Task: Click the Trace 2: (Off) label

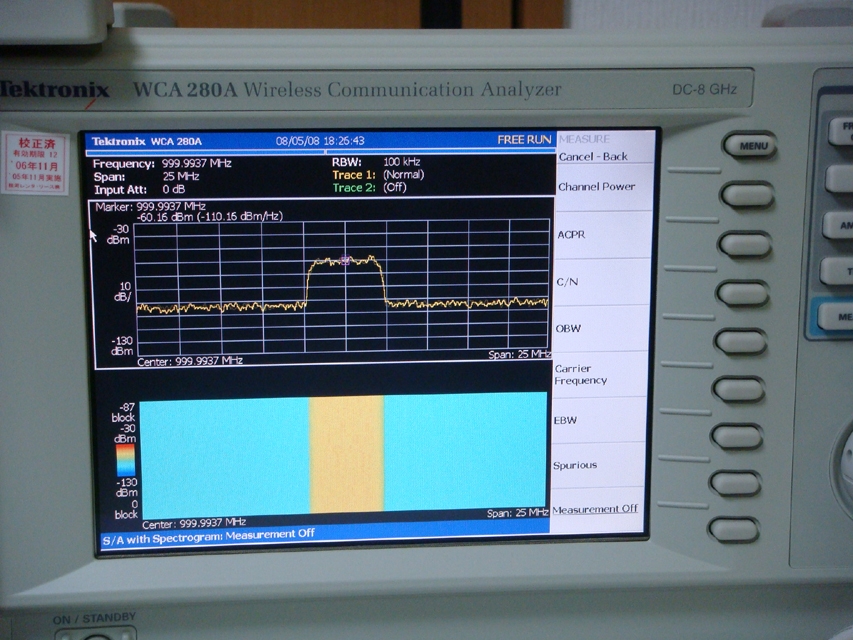Action: click(x=369, y=188)
